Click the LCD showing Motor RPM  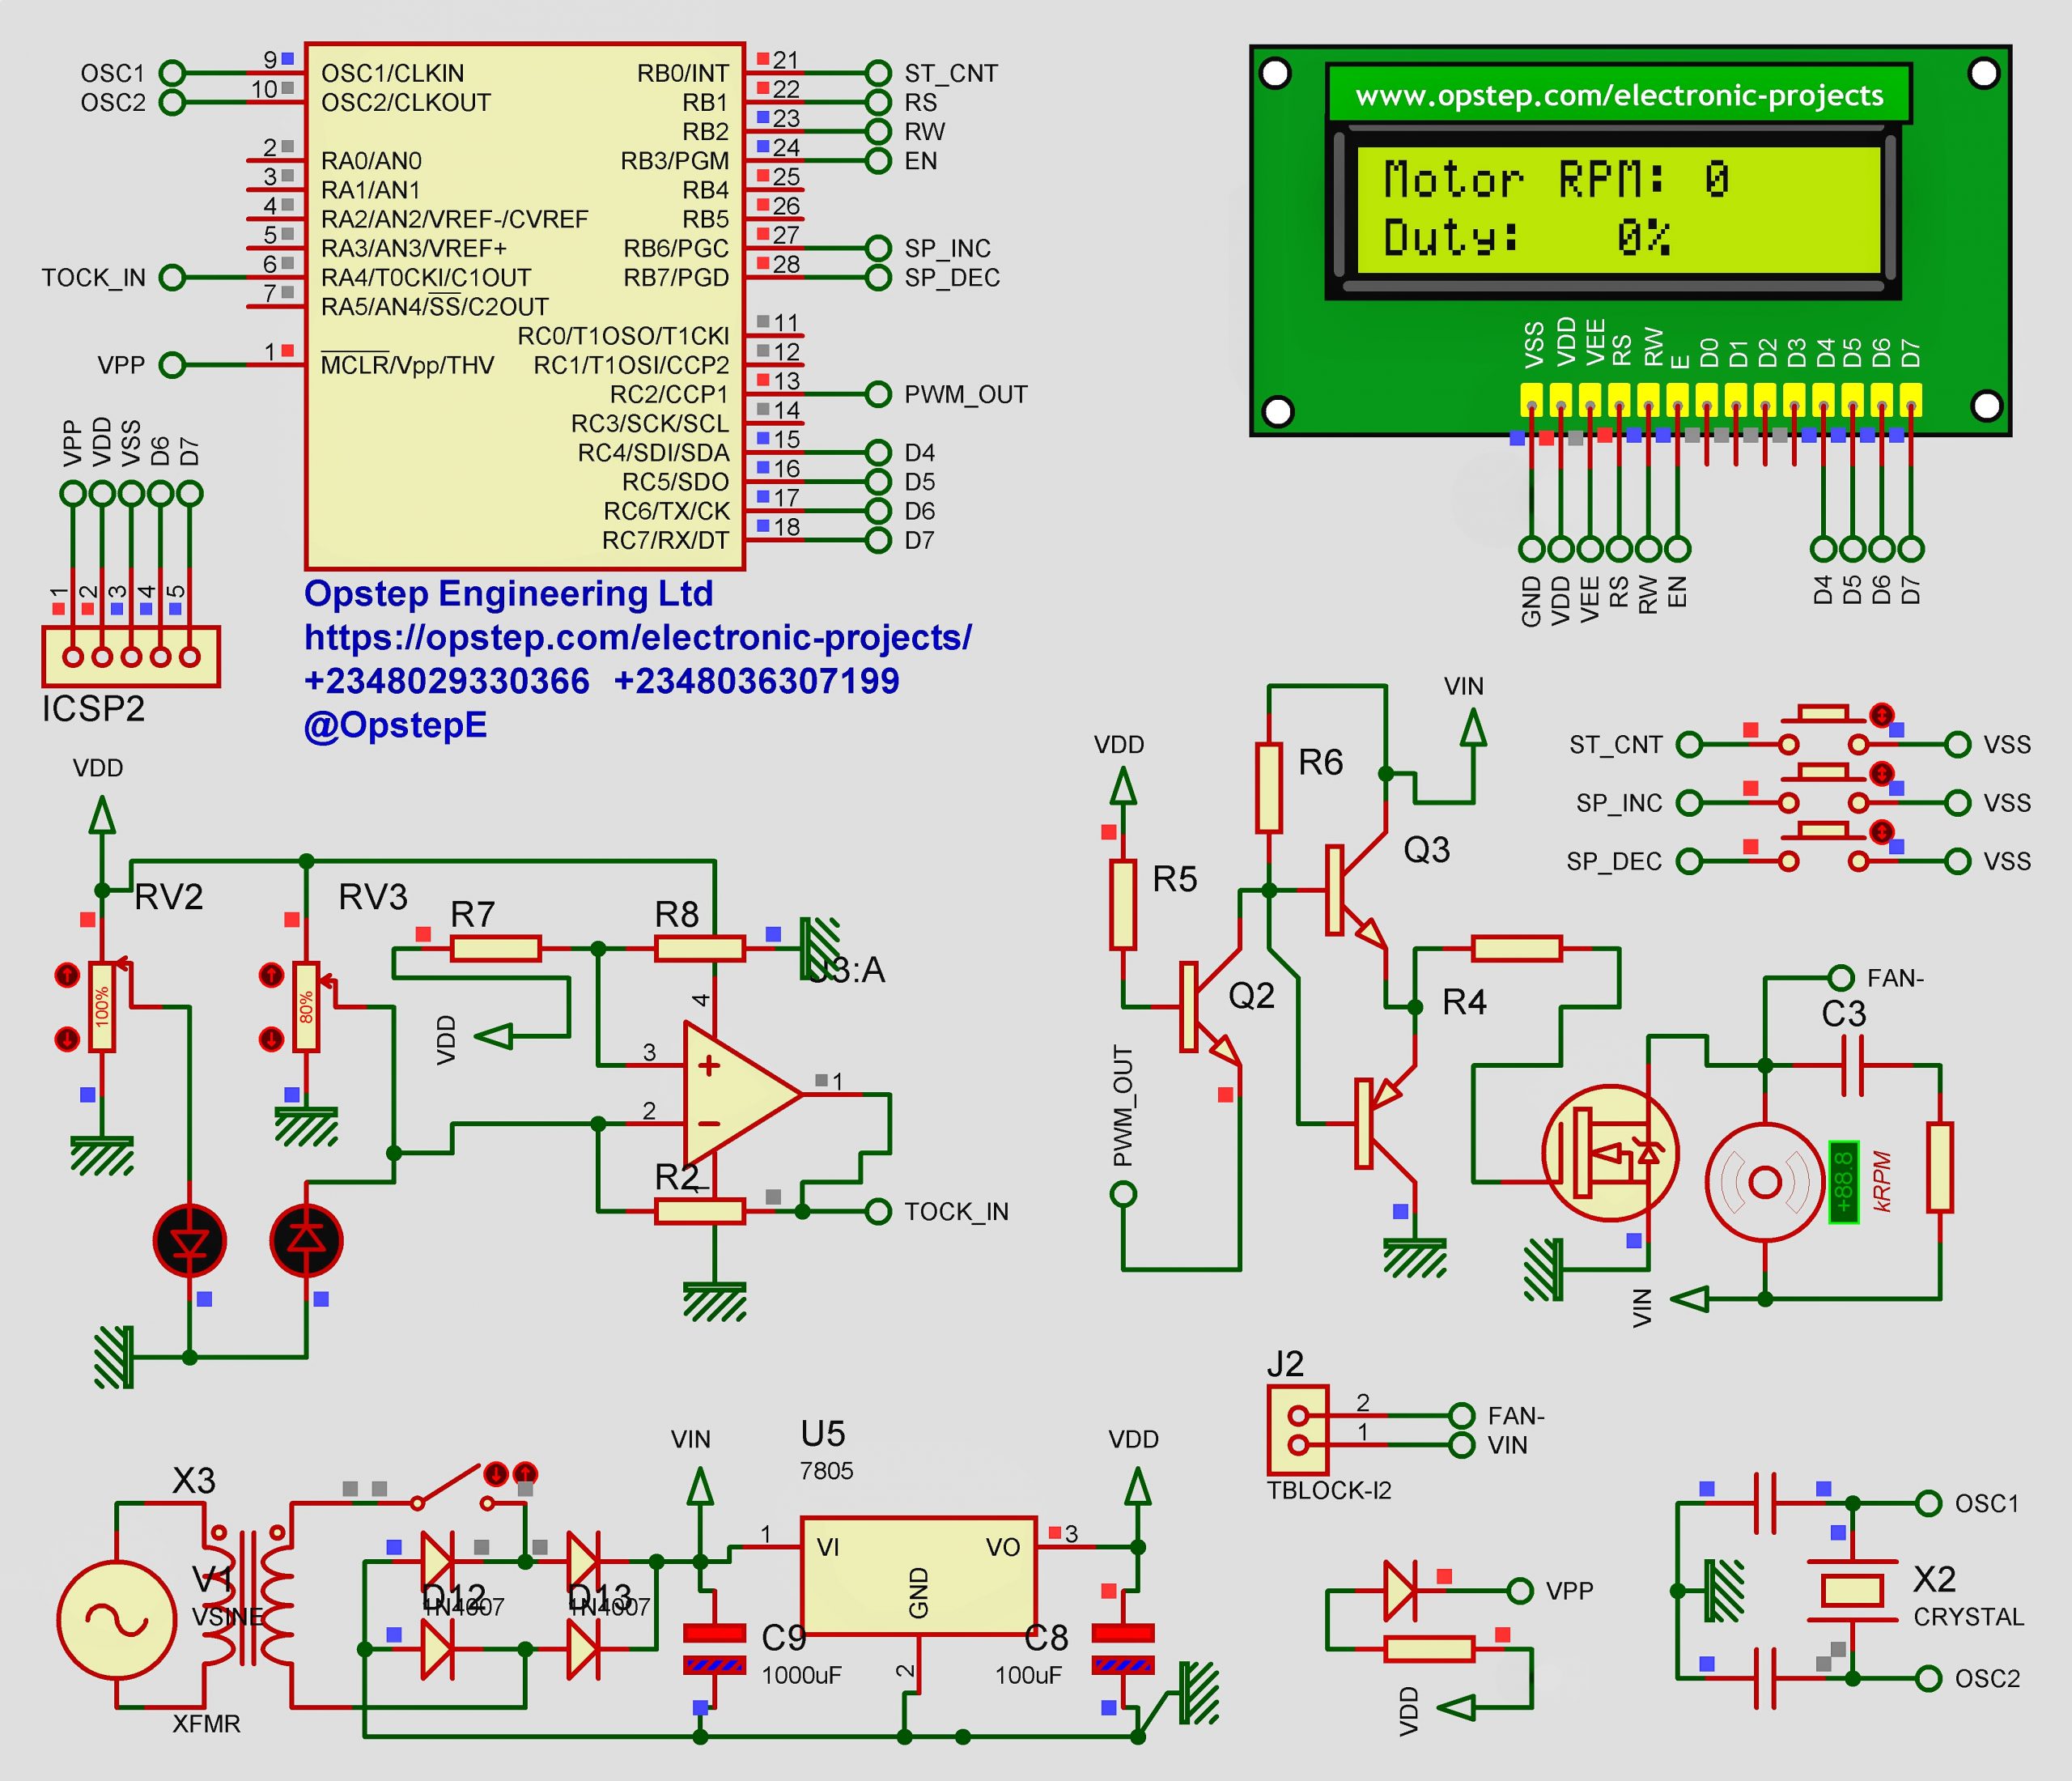click(1620, 210)
